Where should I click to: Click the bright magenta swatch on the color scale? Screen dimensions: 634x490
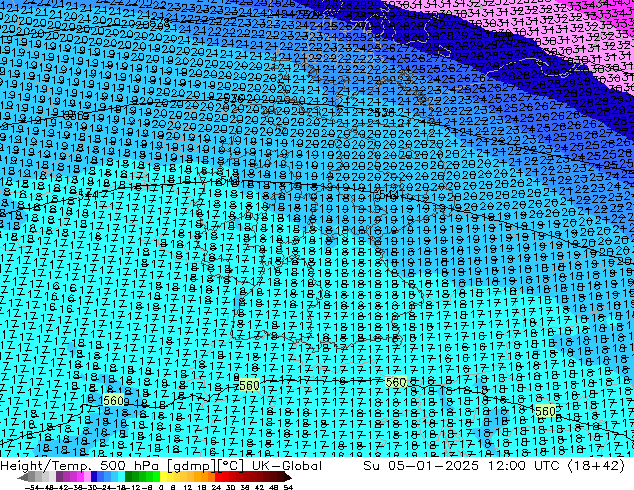point(80,477)
